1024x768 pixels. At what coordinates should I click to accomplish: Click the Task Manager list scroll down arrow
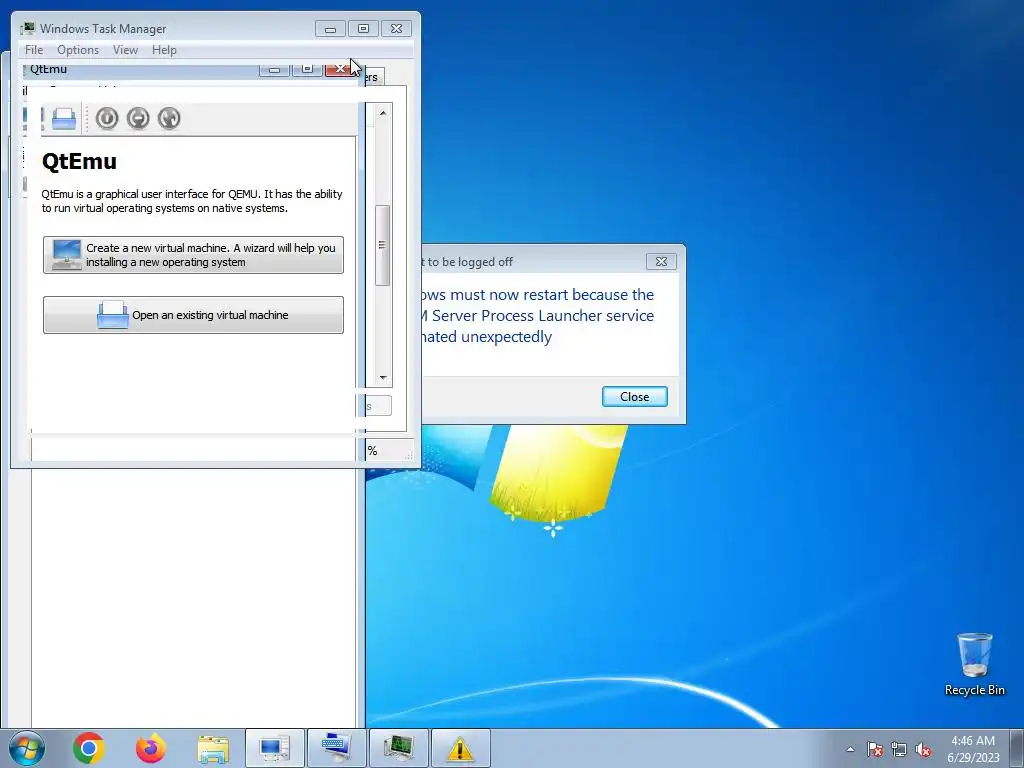tap(383, 377)
